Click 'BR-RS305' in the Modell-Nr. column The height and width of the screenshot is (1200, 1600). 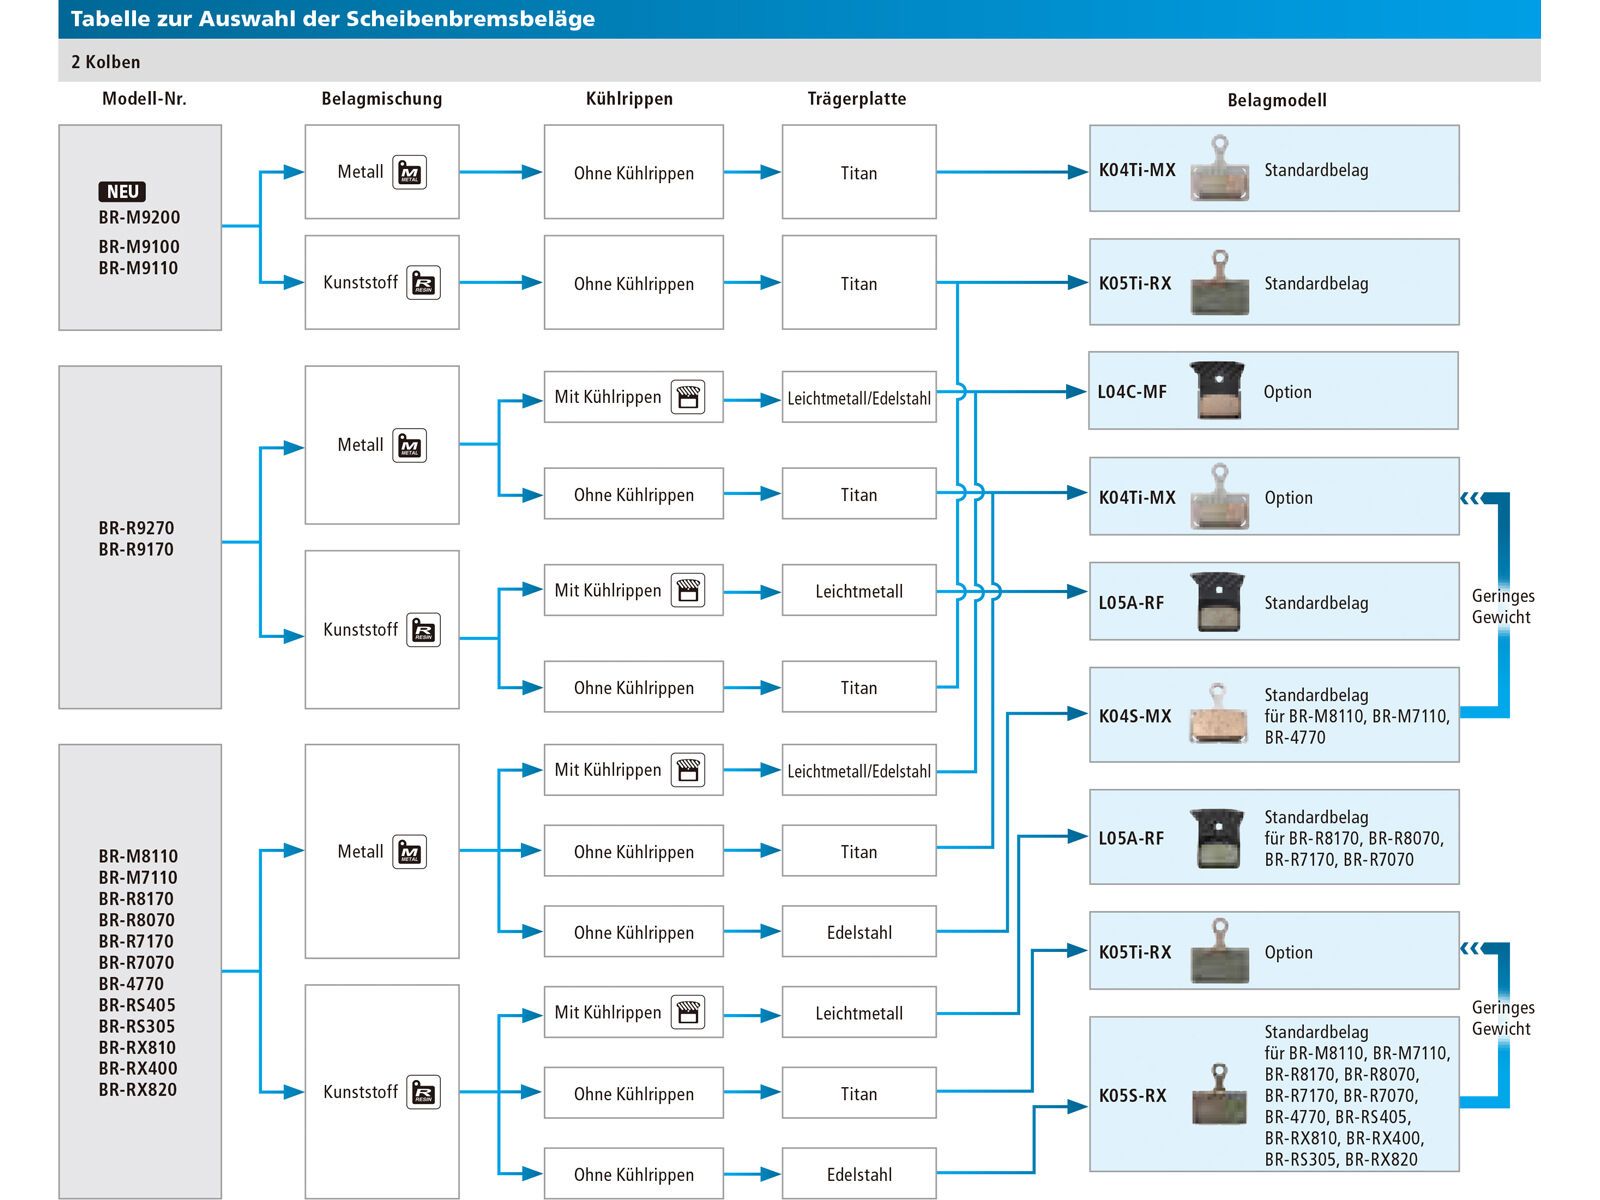pos(137,1026)
